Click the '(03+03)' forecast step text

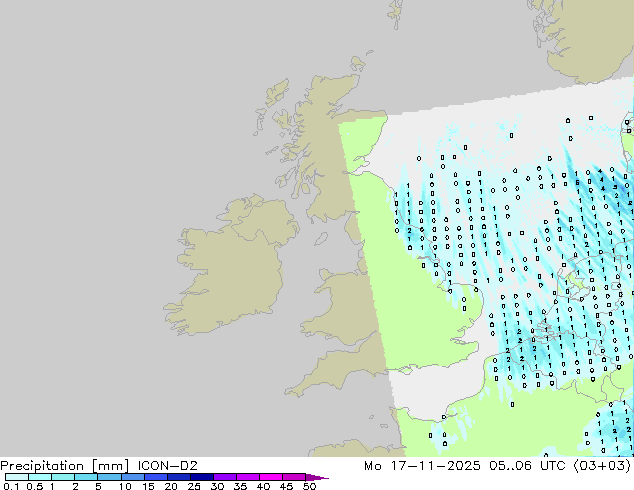tap(602, 466)
